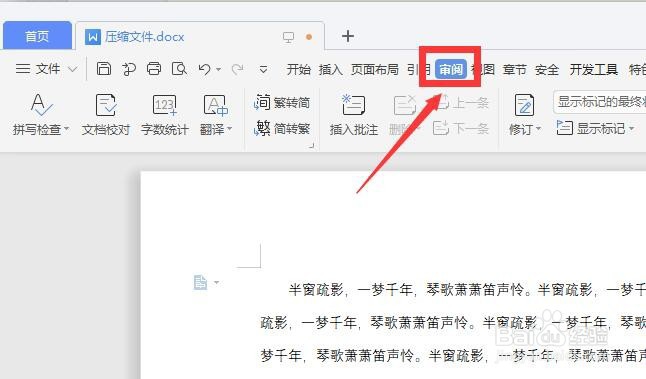Click the 字数统计 word count icon

164,105
